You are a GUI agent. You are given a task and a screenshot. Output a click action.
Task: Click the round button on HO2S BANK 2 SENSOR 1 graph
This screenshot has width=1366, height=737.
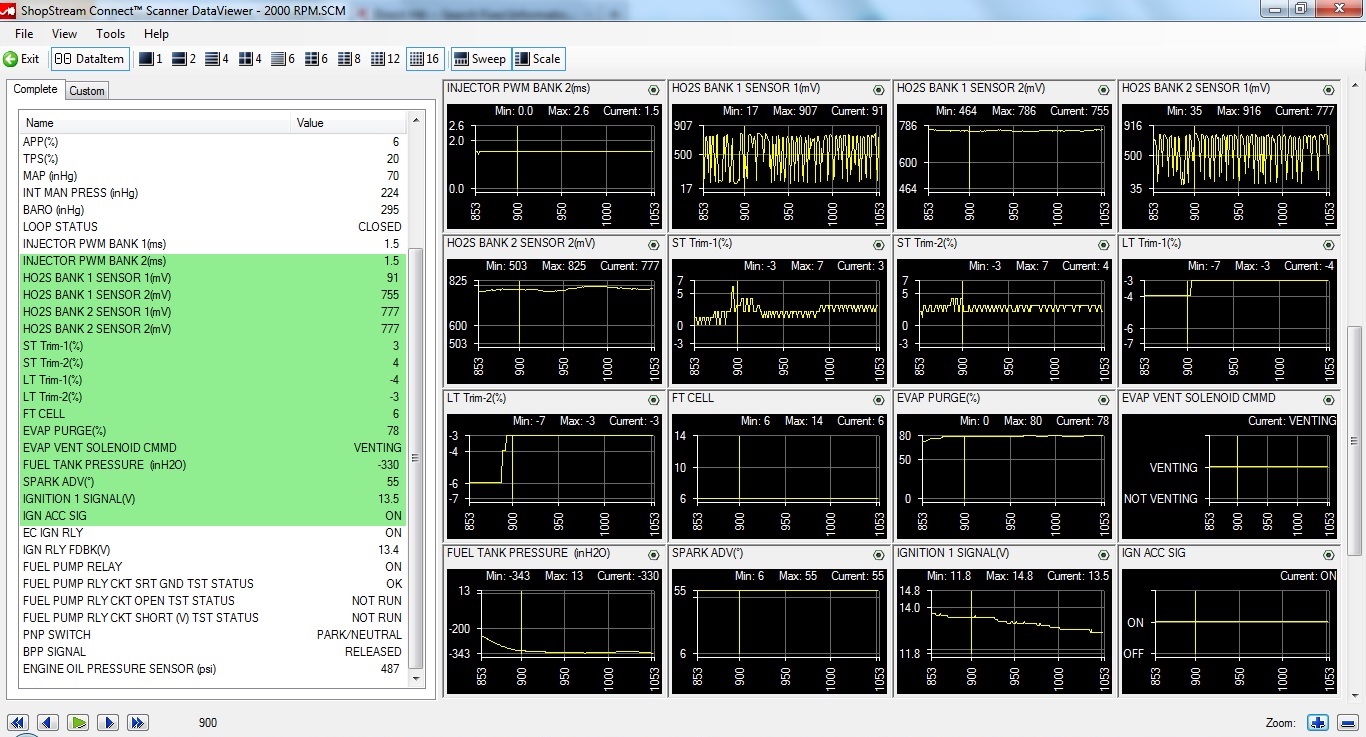[x=1328, y=90]
